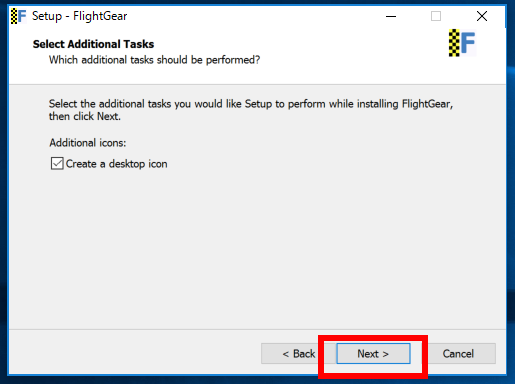Click the instruction text mentioning installing FlightGear

[x=251, y=104]
